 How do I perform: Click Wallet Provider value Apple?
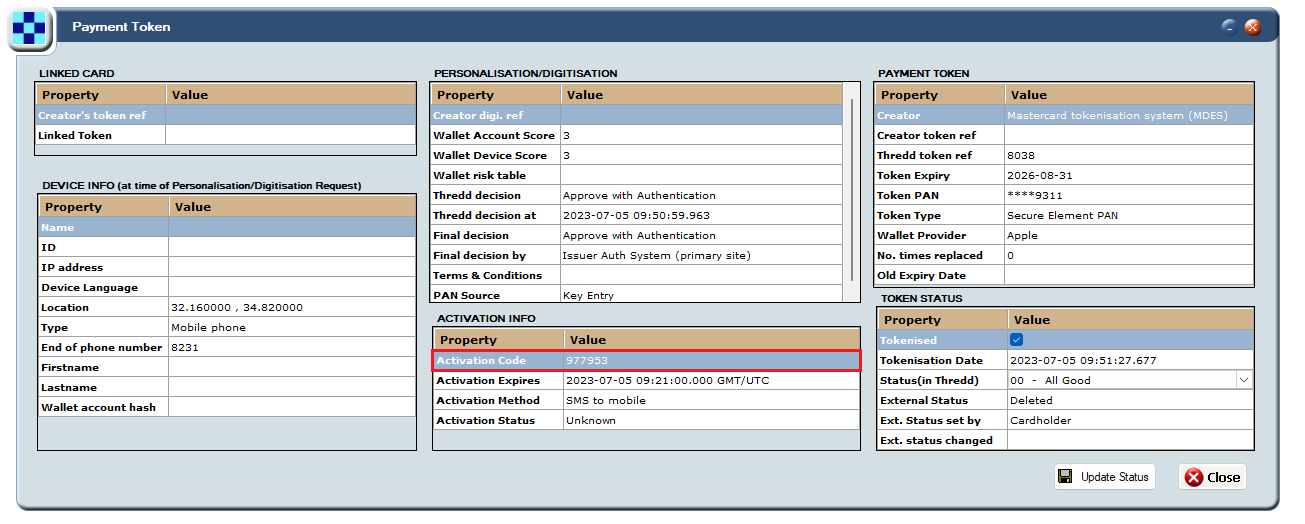tap(1022, 235)
